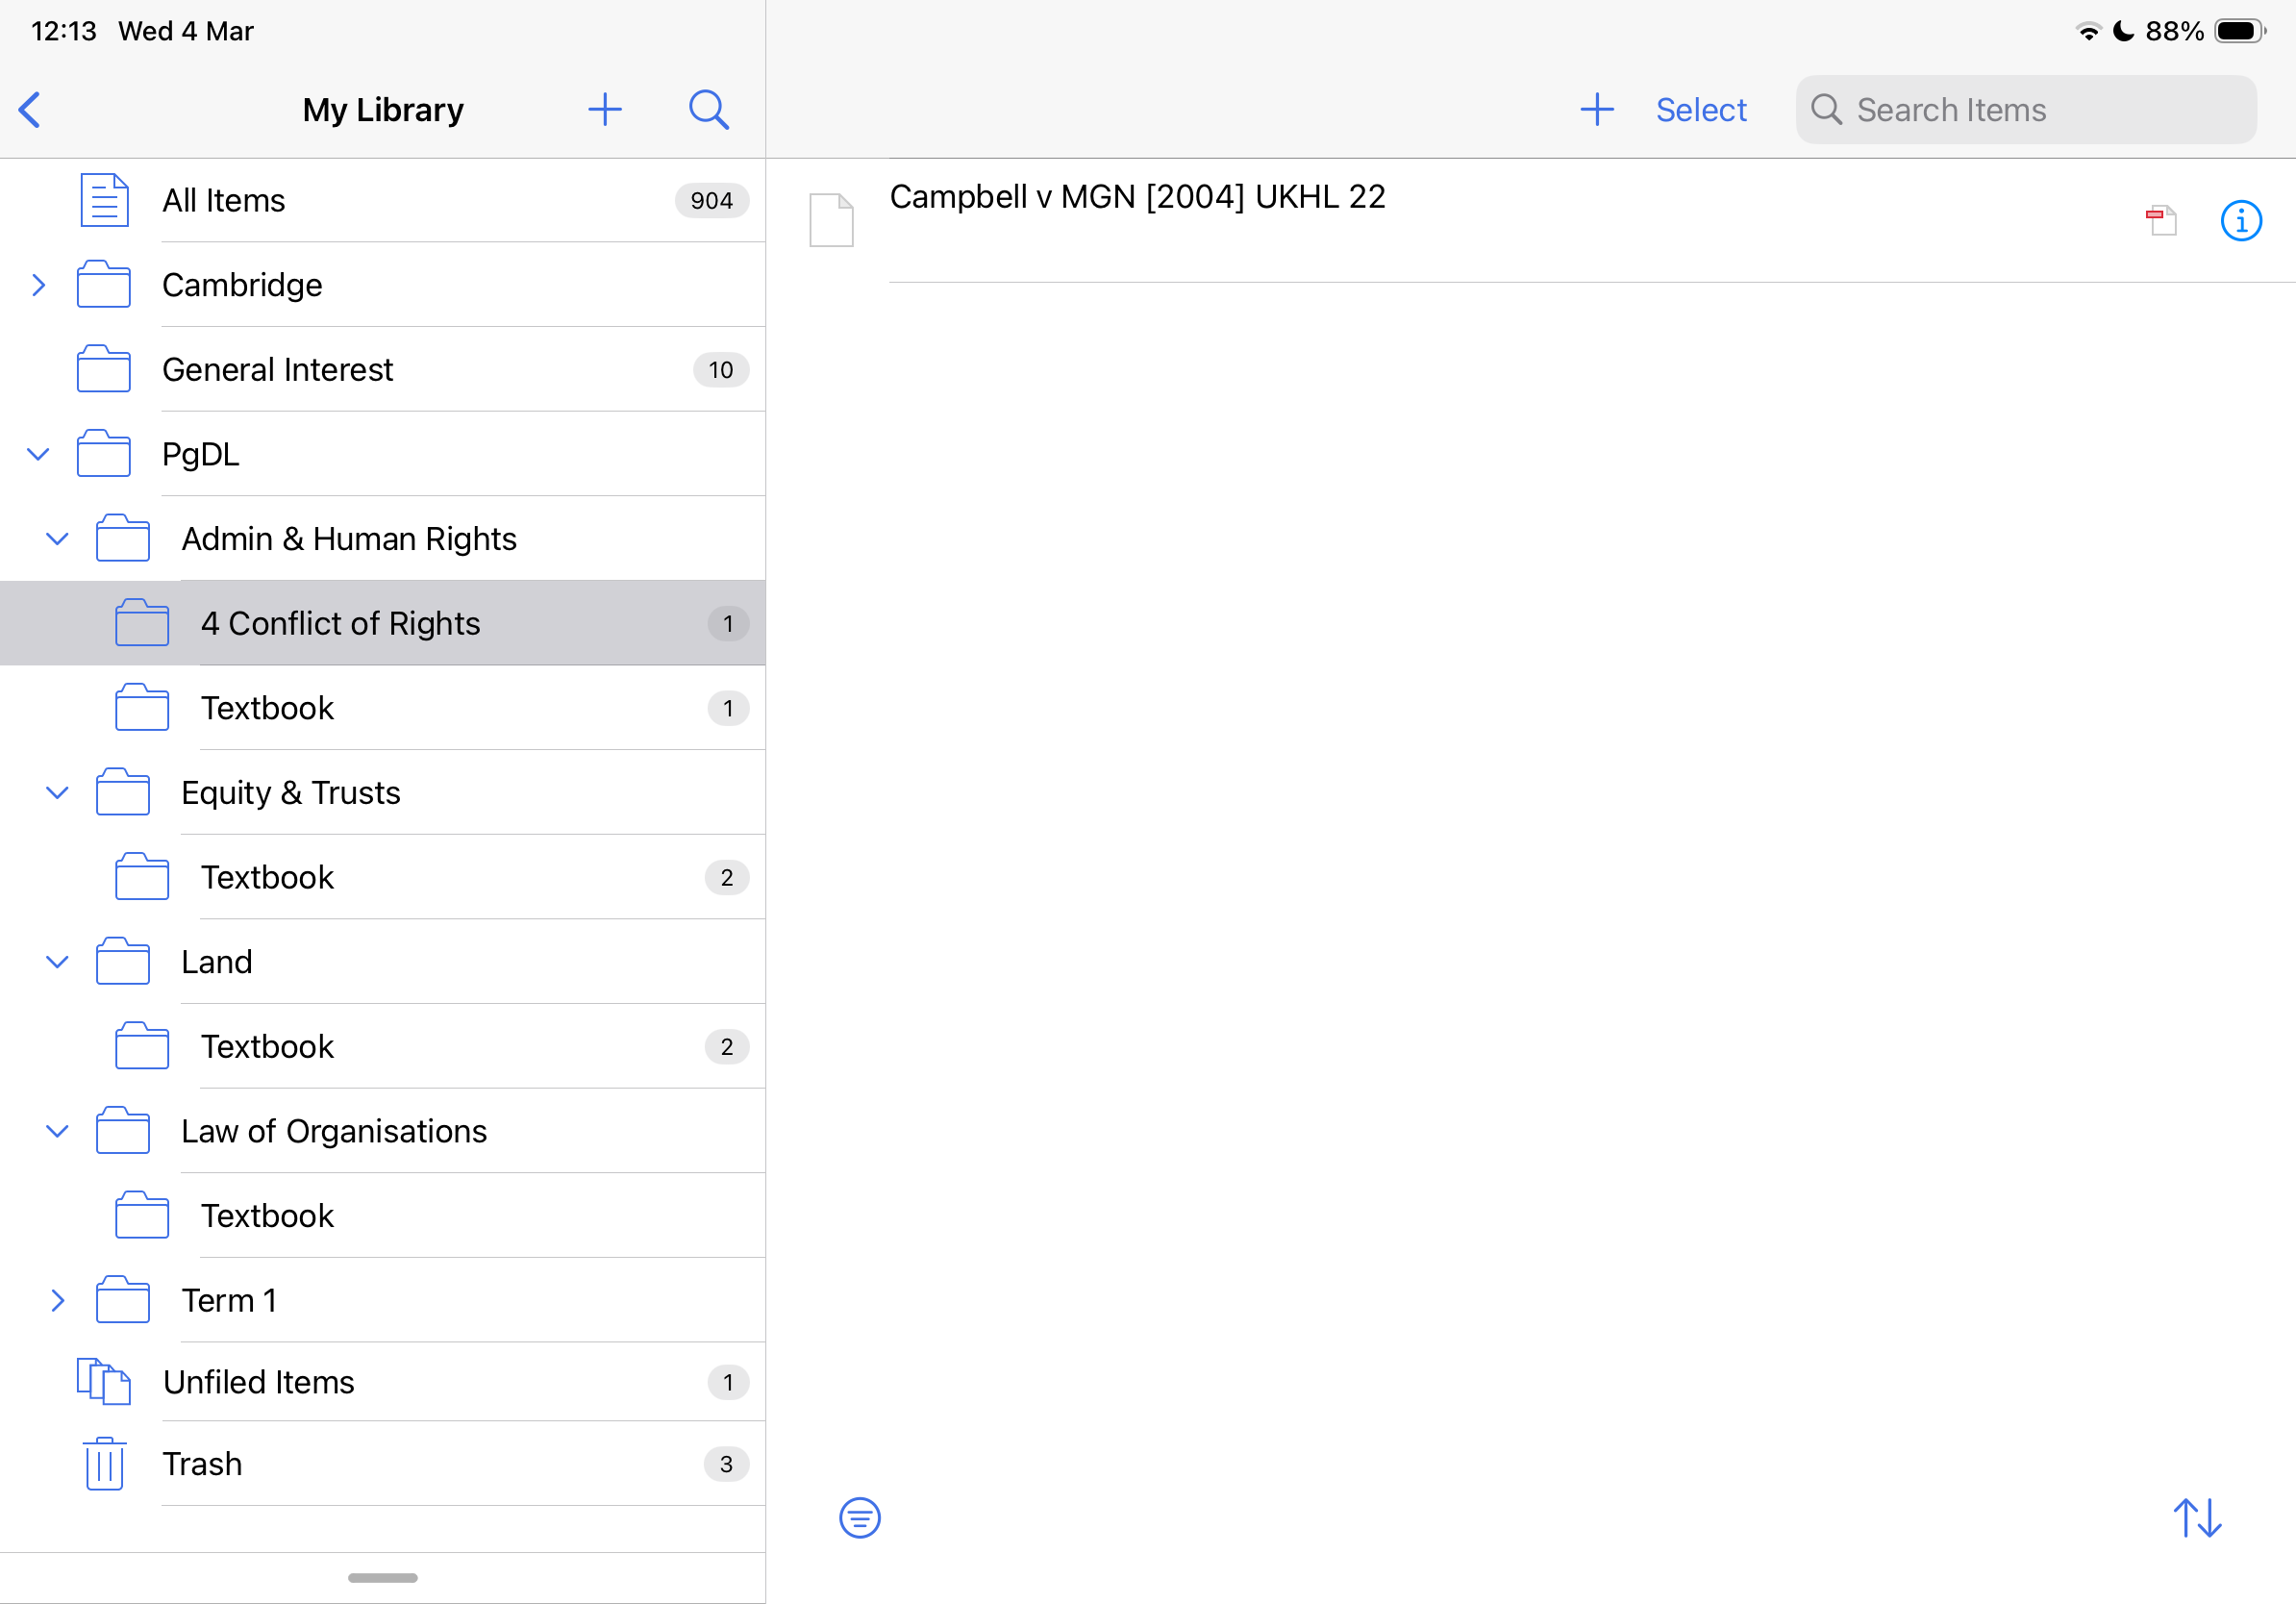
Task: Expand the Cambridge collection
Action: 38,285
